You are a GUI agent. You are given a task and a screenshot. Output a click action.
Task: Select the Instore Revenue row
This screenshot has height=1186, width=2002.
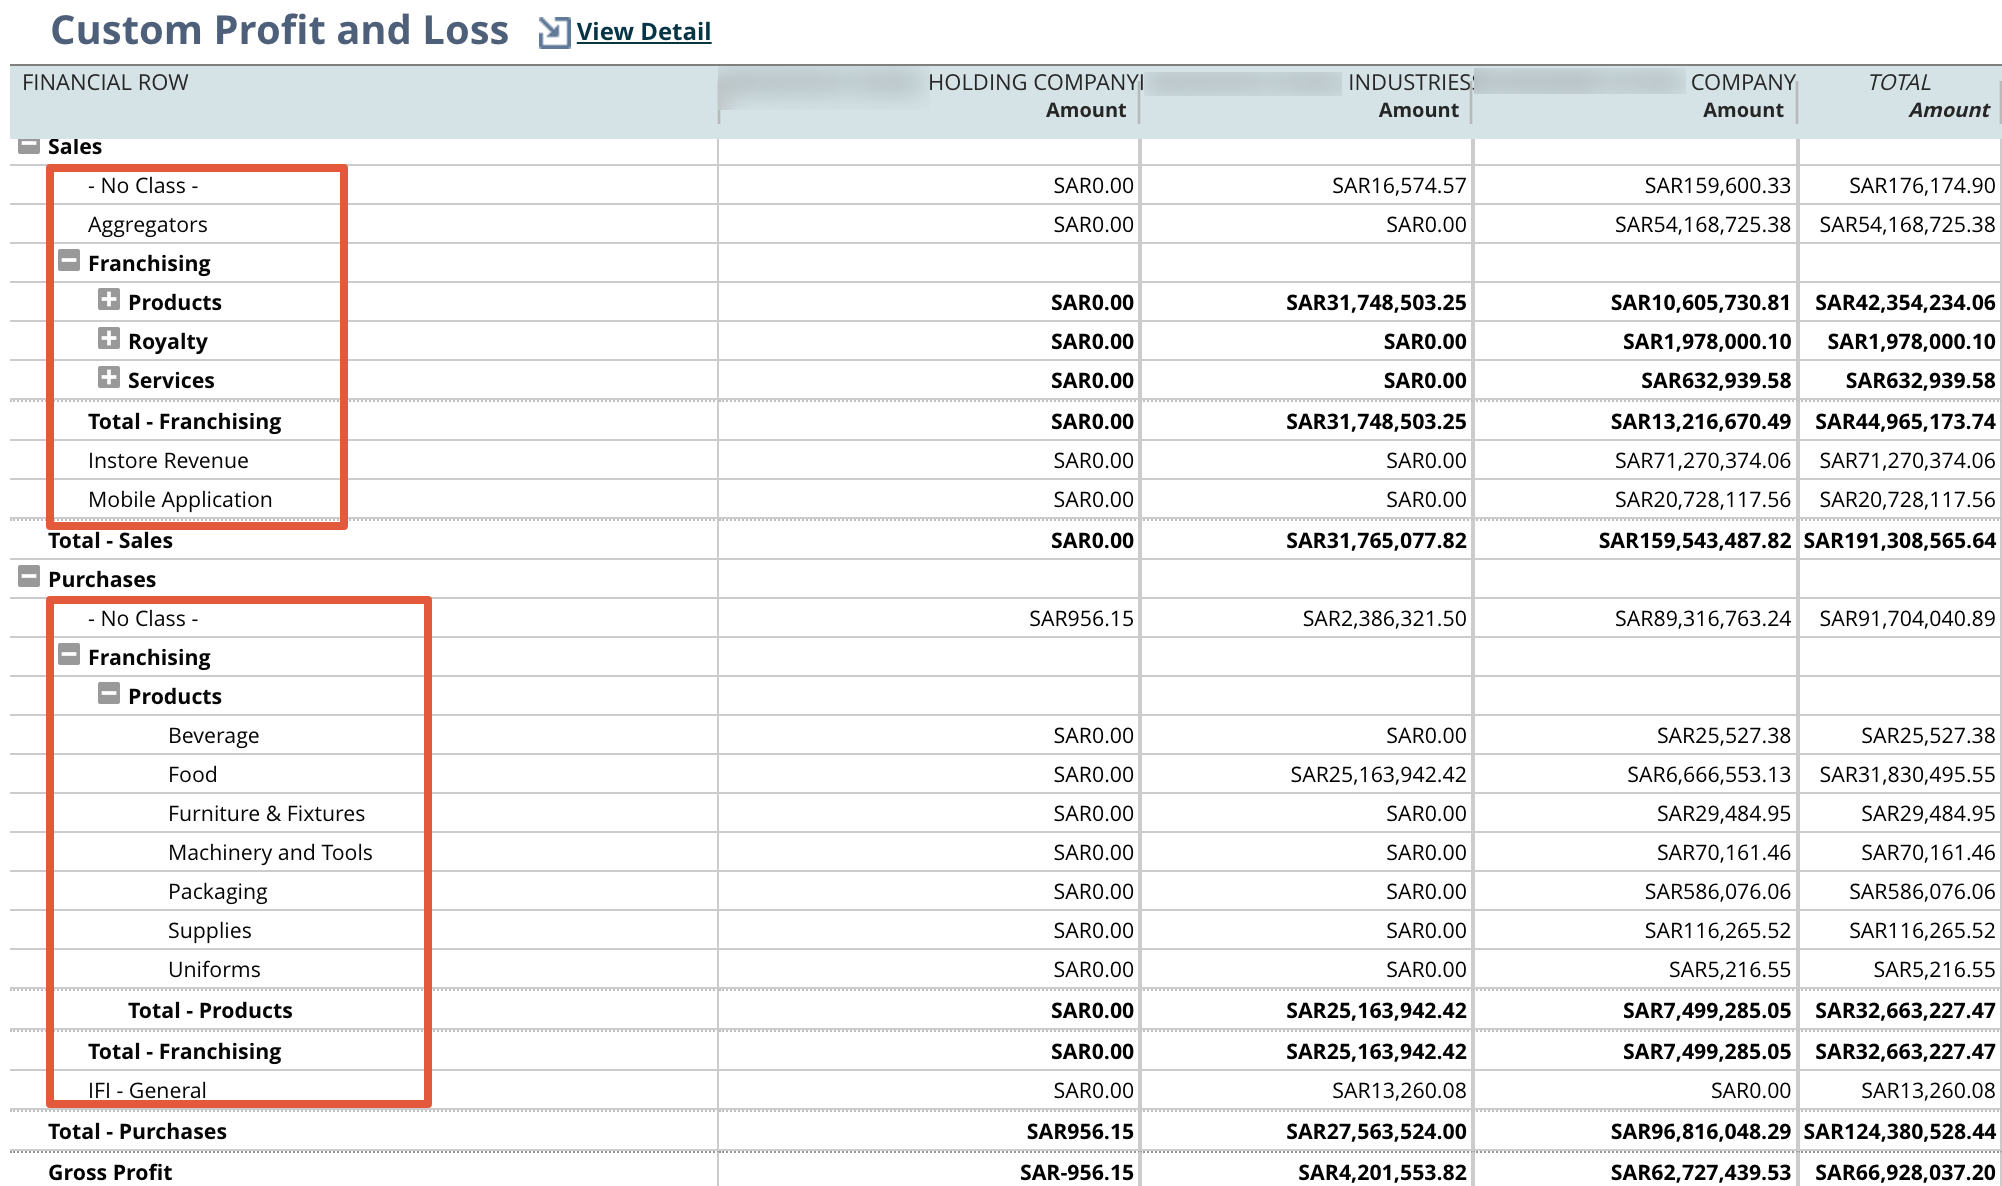coord(168,461)
